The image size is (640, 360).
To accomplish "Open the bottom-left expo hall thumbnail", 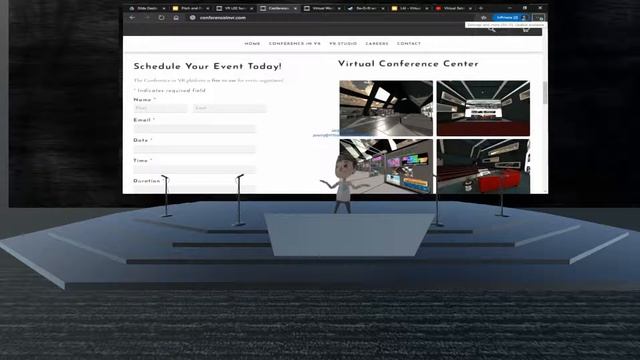I will (x=386, y=166).
